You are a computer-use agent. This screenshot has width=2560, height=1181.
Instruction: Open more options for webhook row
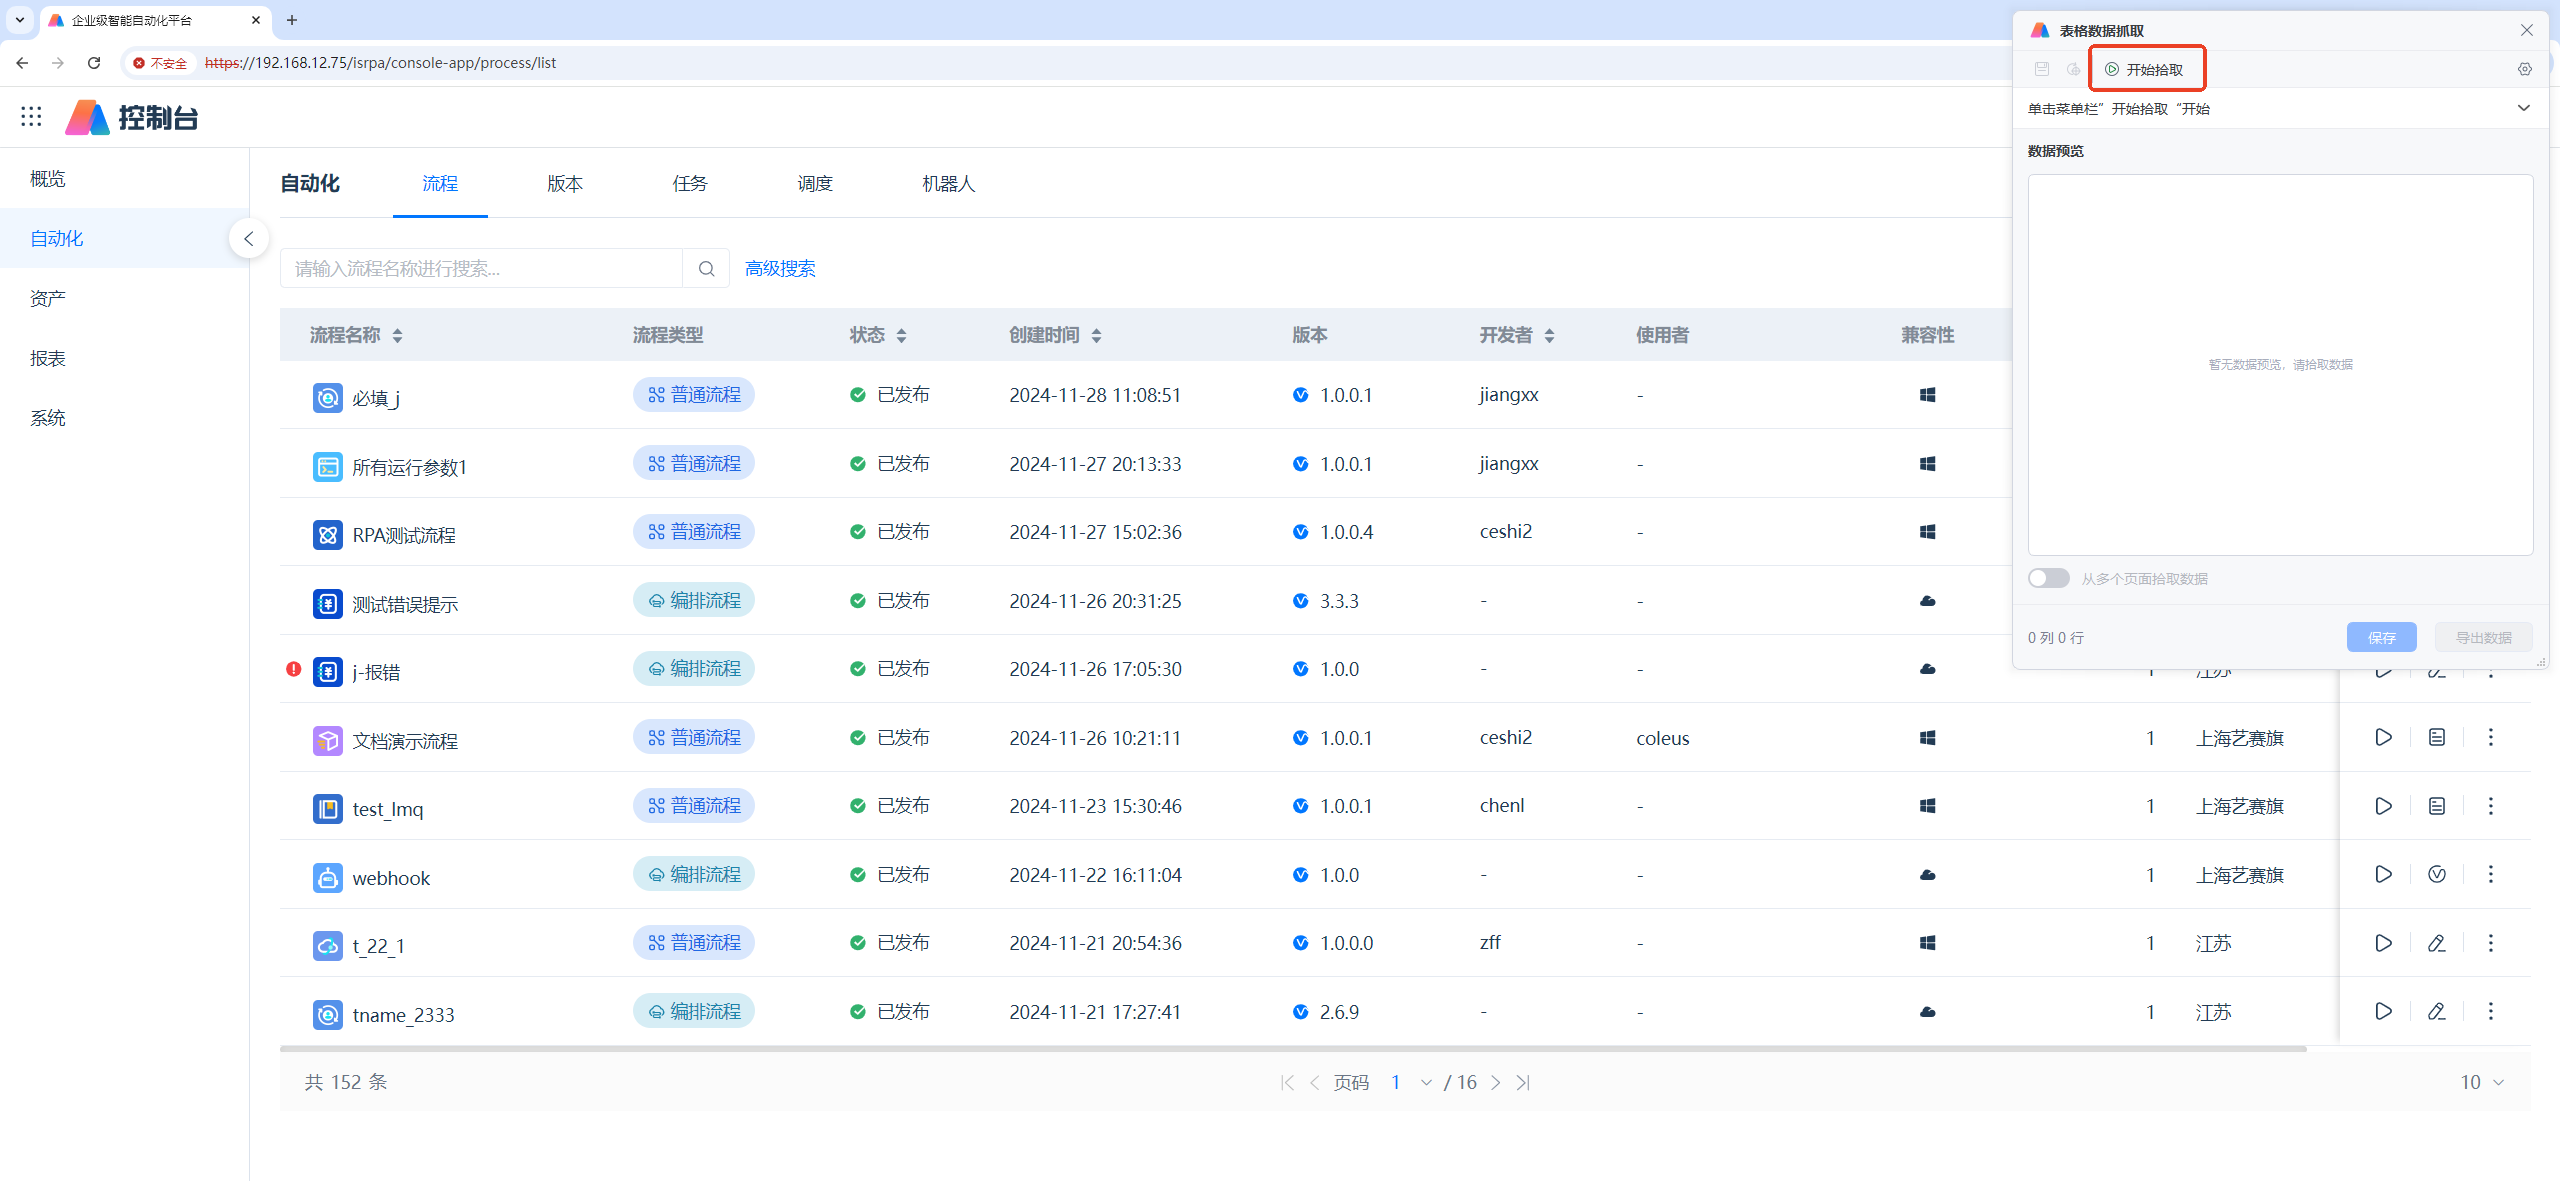coord(2491,875)
